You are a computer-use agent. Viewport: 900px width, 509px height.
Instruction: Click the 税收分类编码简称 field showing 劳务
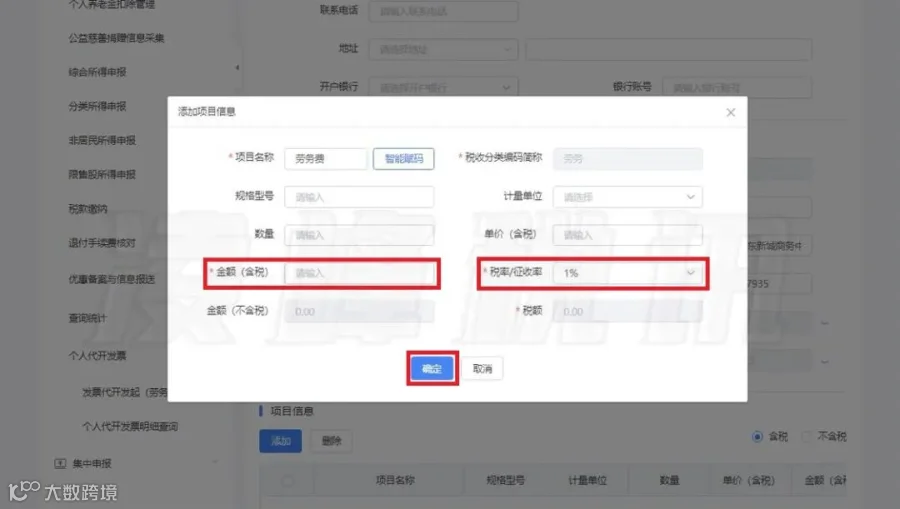pos(627,158)
